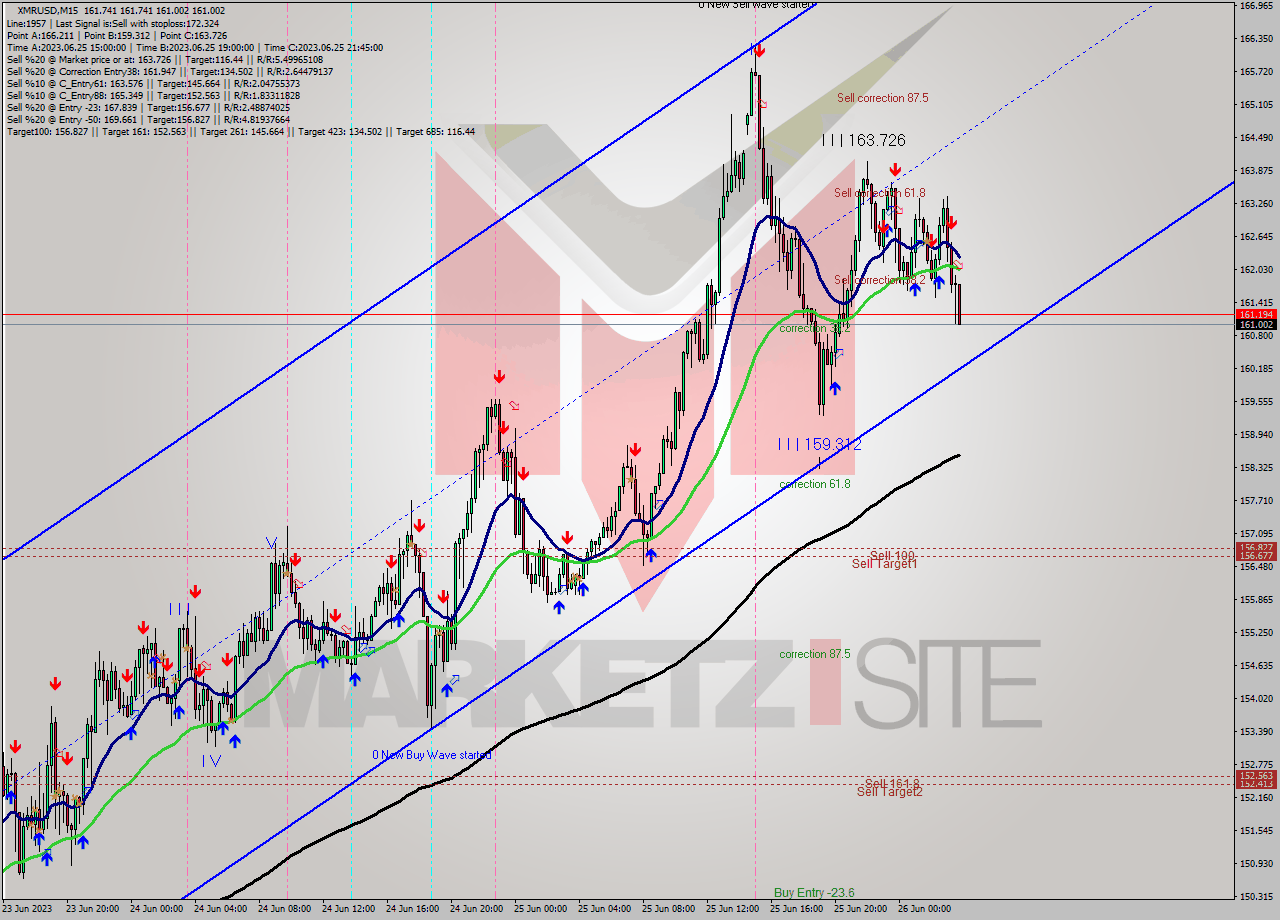Click 157.710 on the price axis

pos(1255,501)
